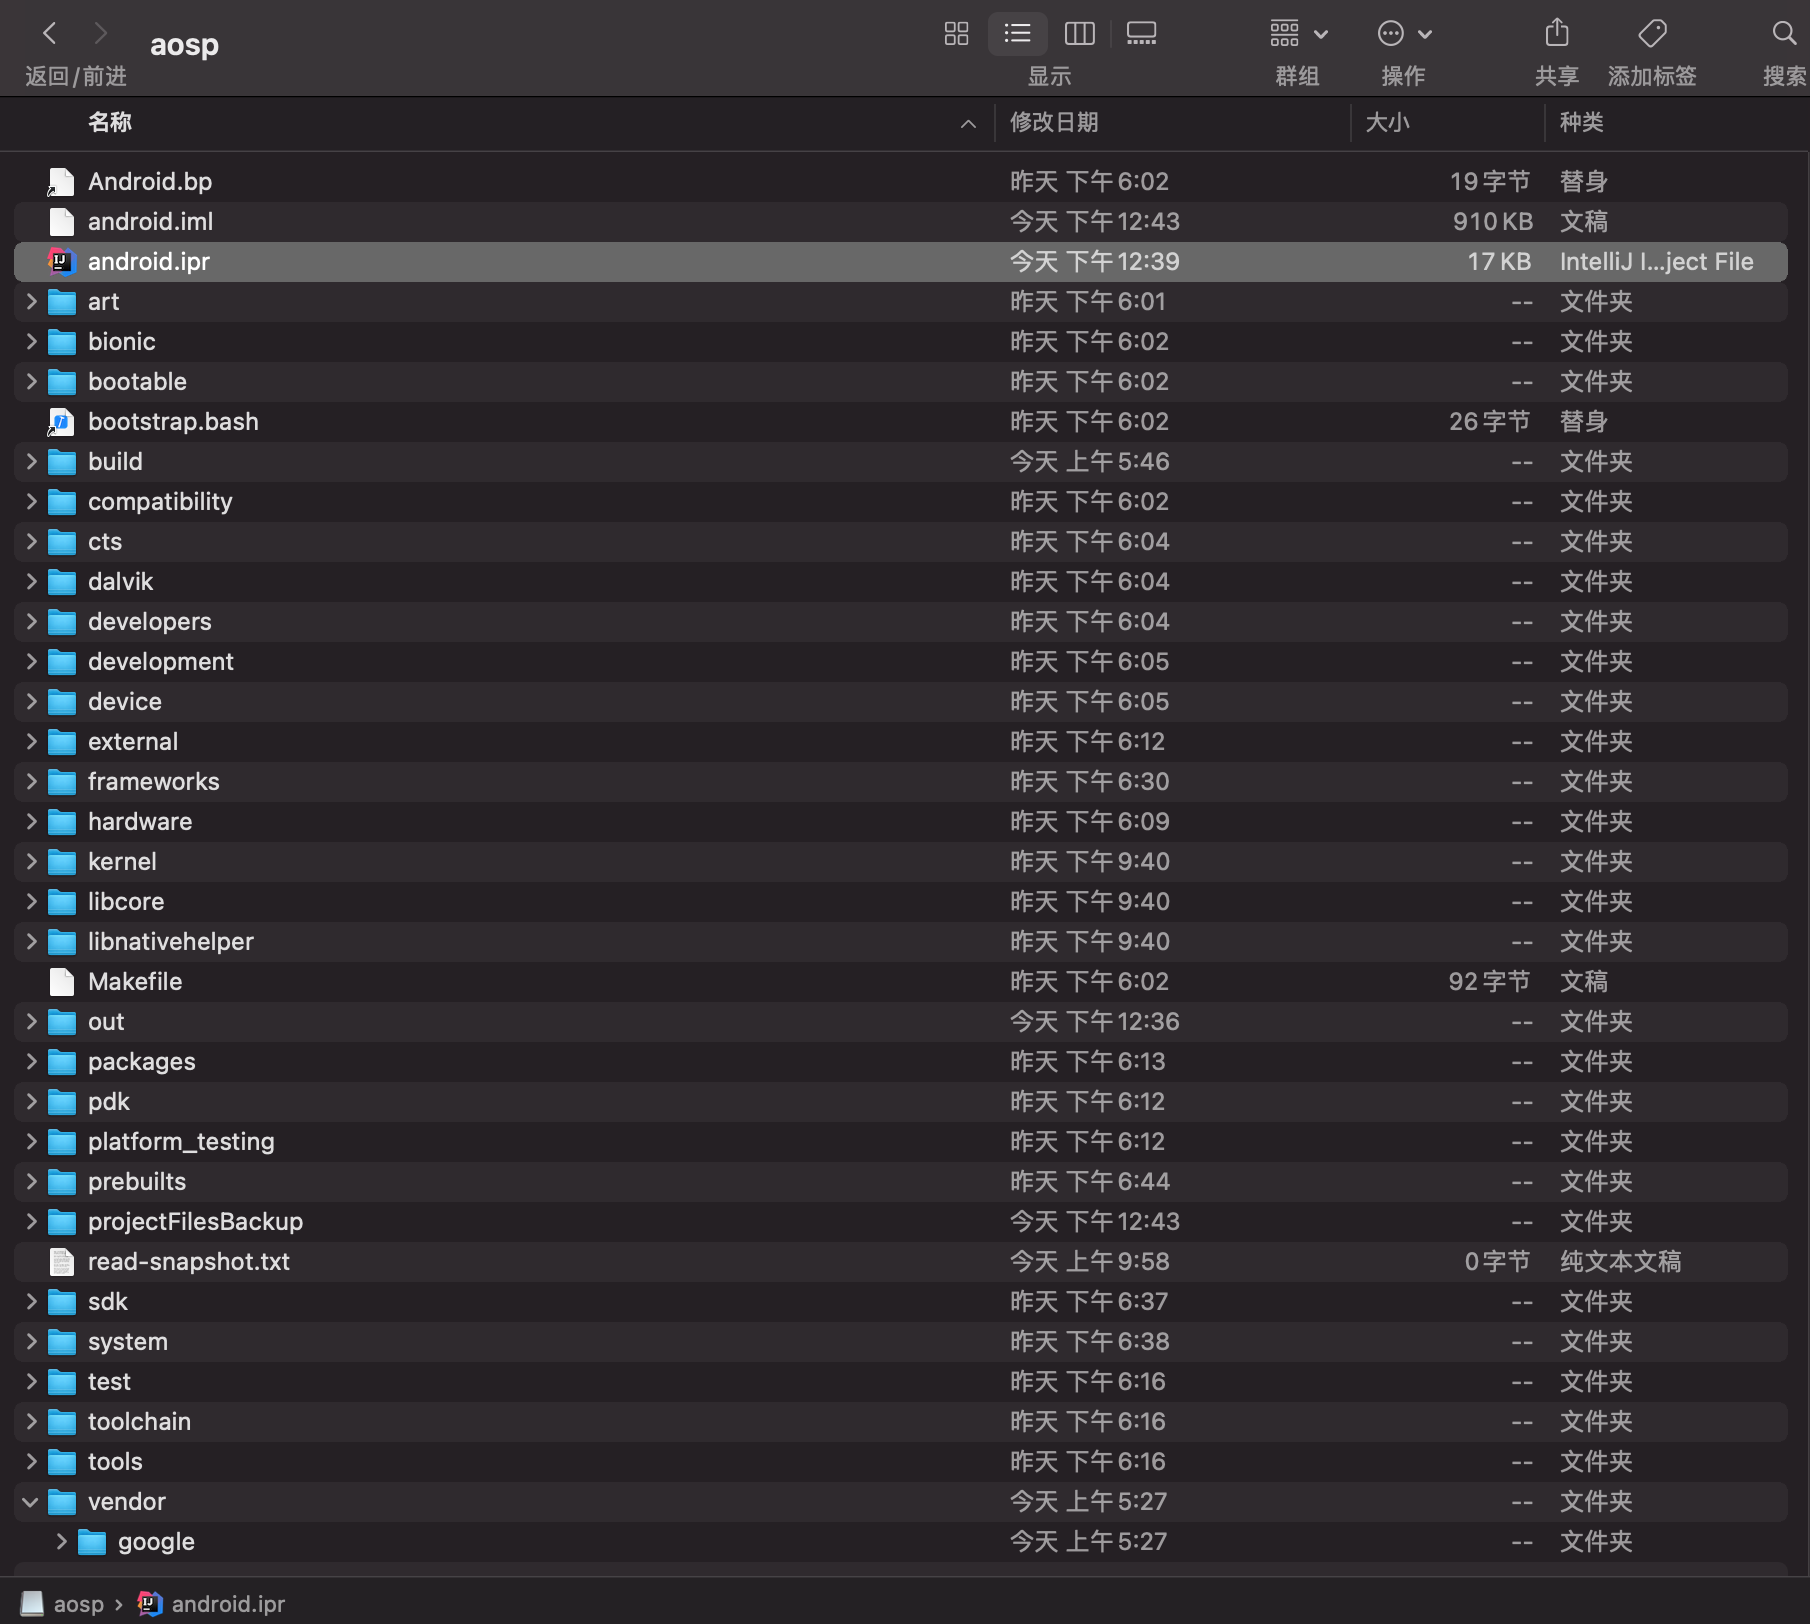Sort by the 种类 column header

click(x=1582, y=122)
